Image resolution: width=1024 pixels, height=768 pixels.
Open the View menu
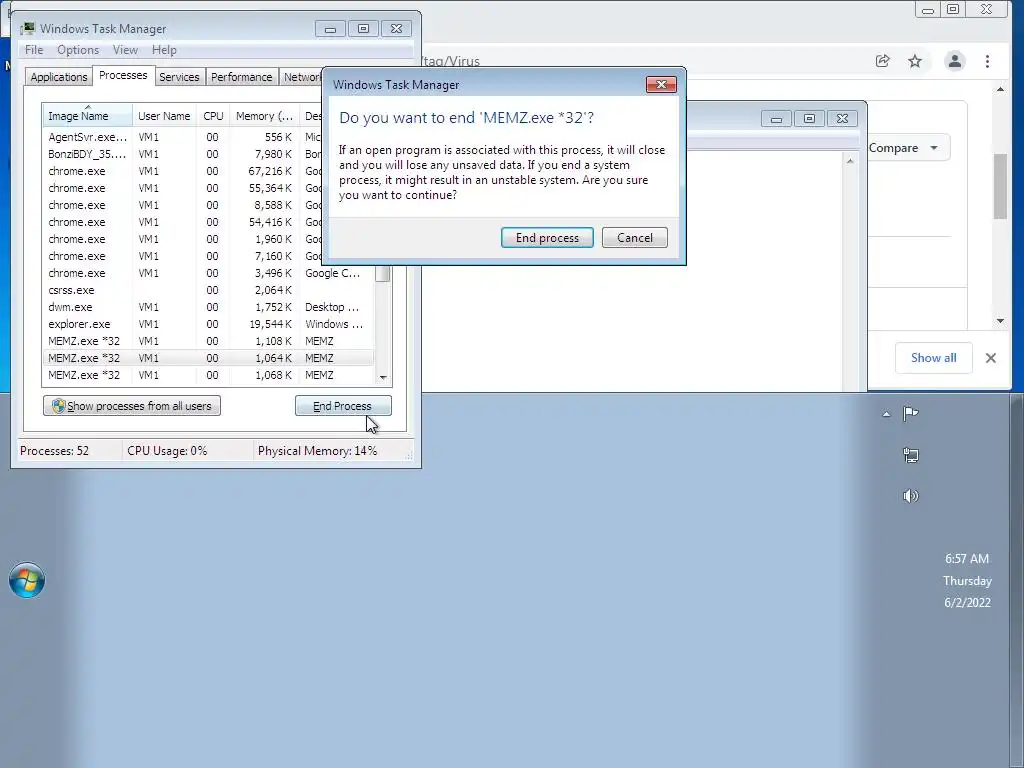pyautogui.click(x=125, y=50)
